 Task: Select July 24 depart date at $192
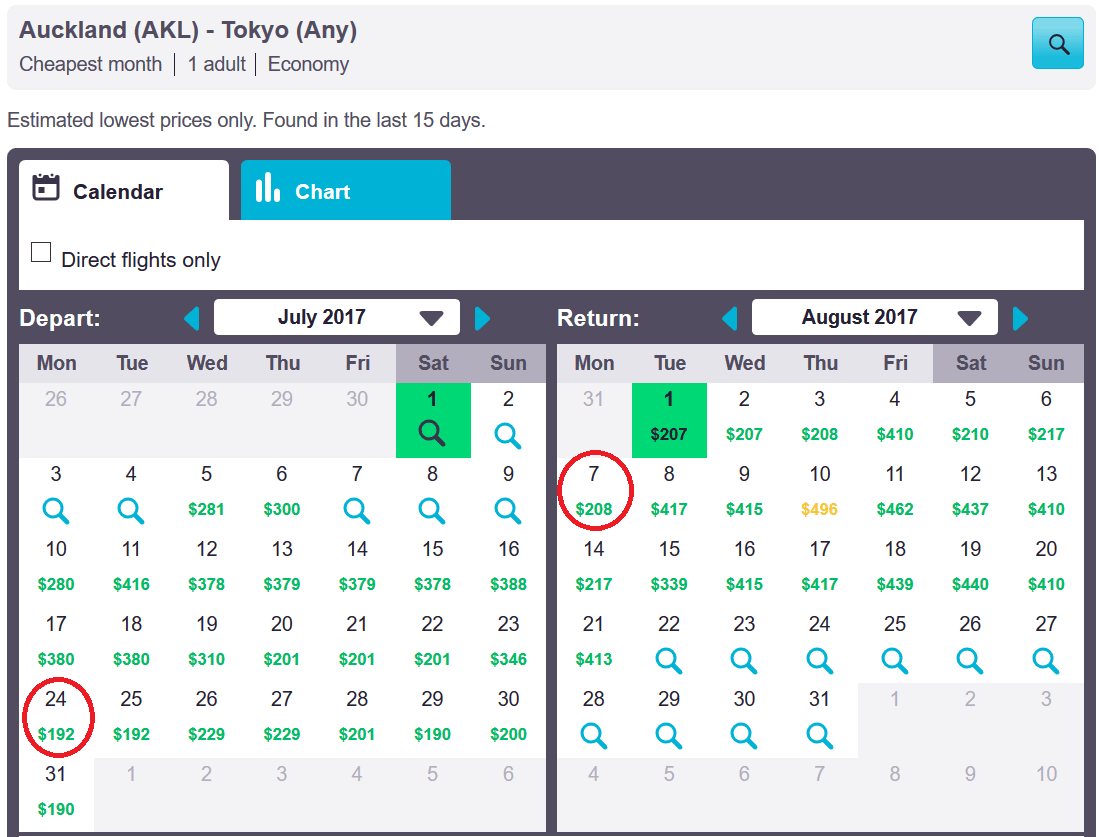pos(56,717)
